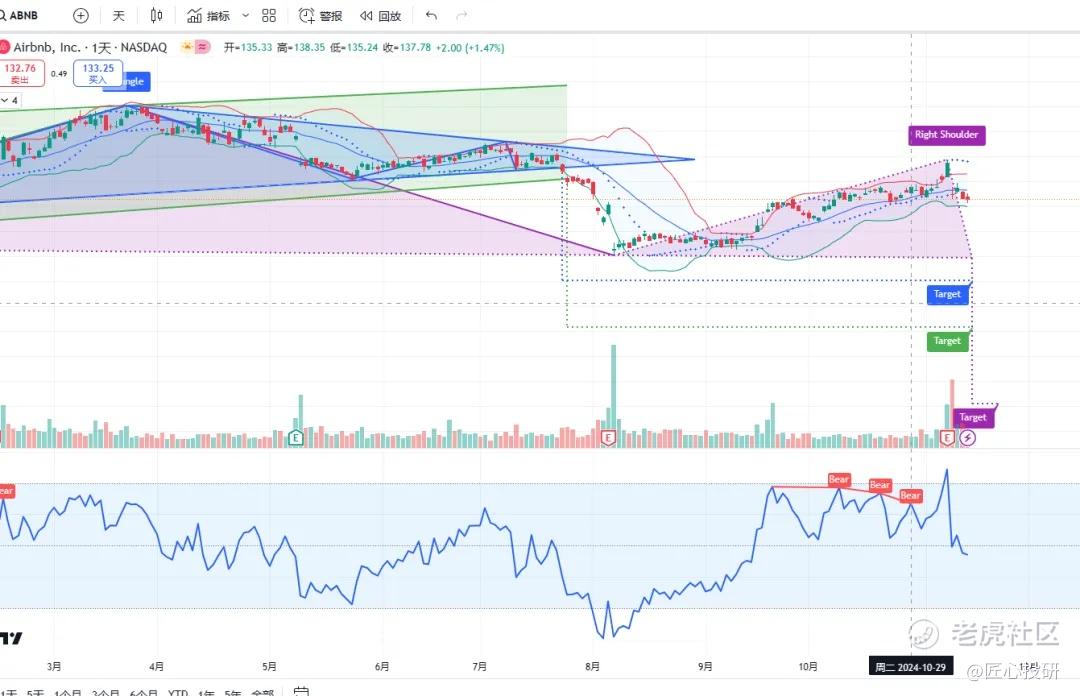Expand the favorites chevron beside 指标

pyautogui.click(x=245, y=15)
